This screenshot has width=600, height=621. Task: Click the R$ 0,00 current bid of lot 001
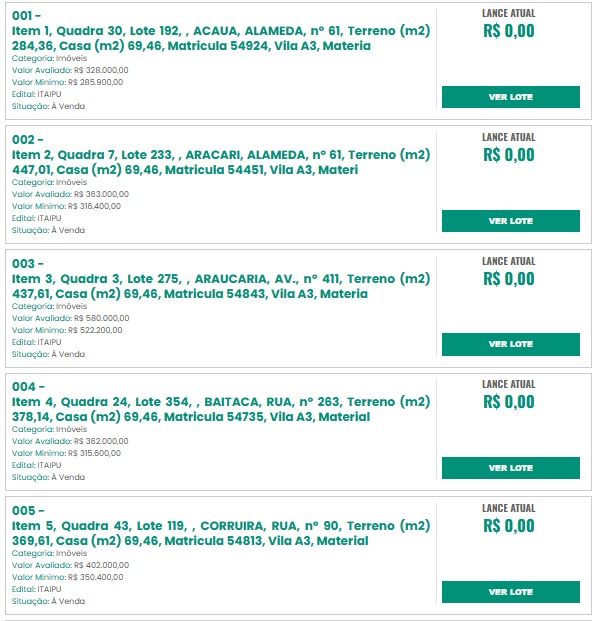click(x=508, y=31)
